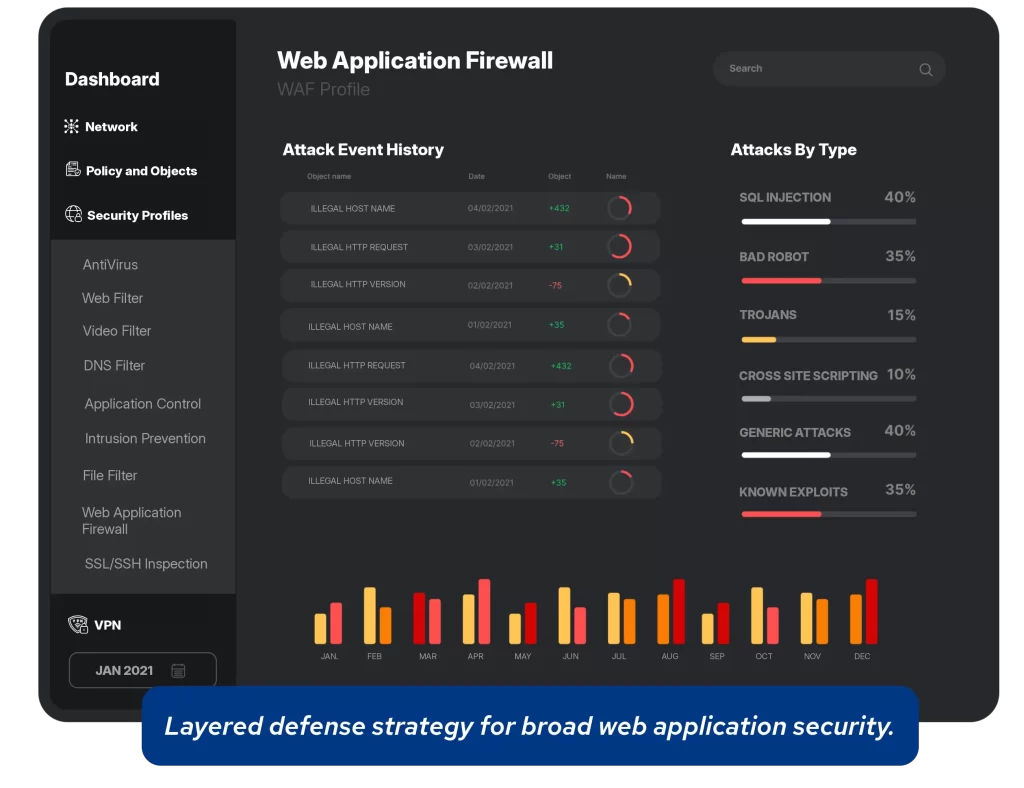The height and width of the screenshot is (788, 1024).
Task: Click the Network snowflake icon
Action: click(x=71, y=126)
